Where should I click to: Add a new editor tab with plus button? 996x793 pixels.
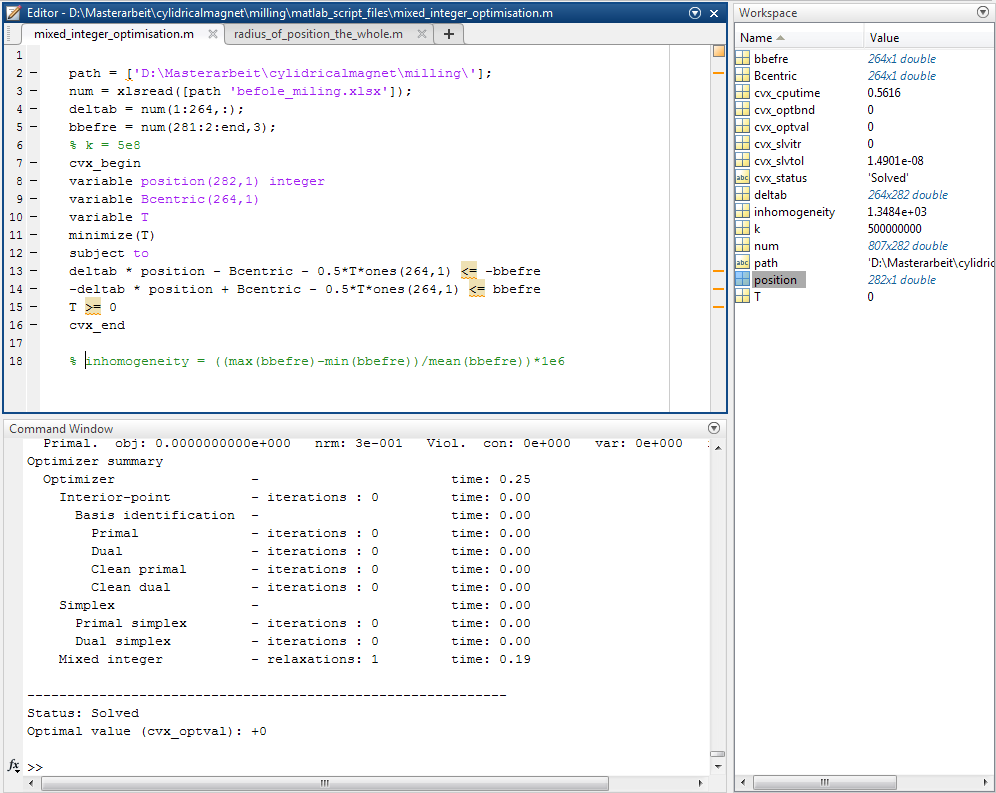click(x=449, y=34)
